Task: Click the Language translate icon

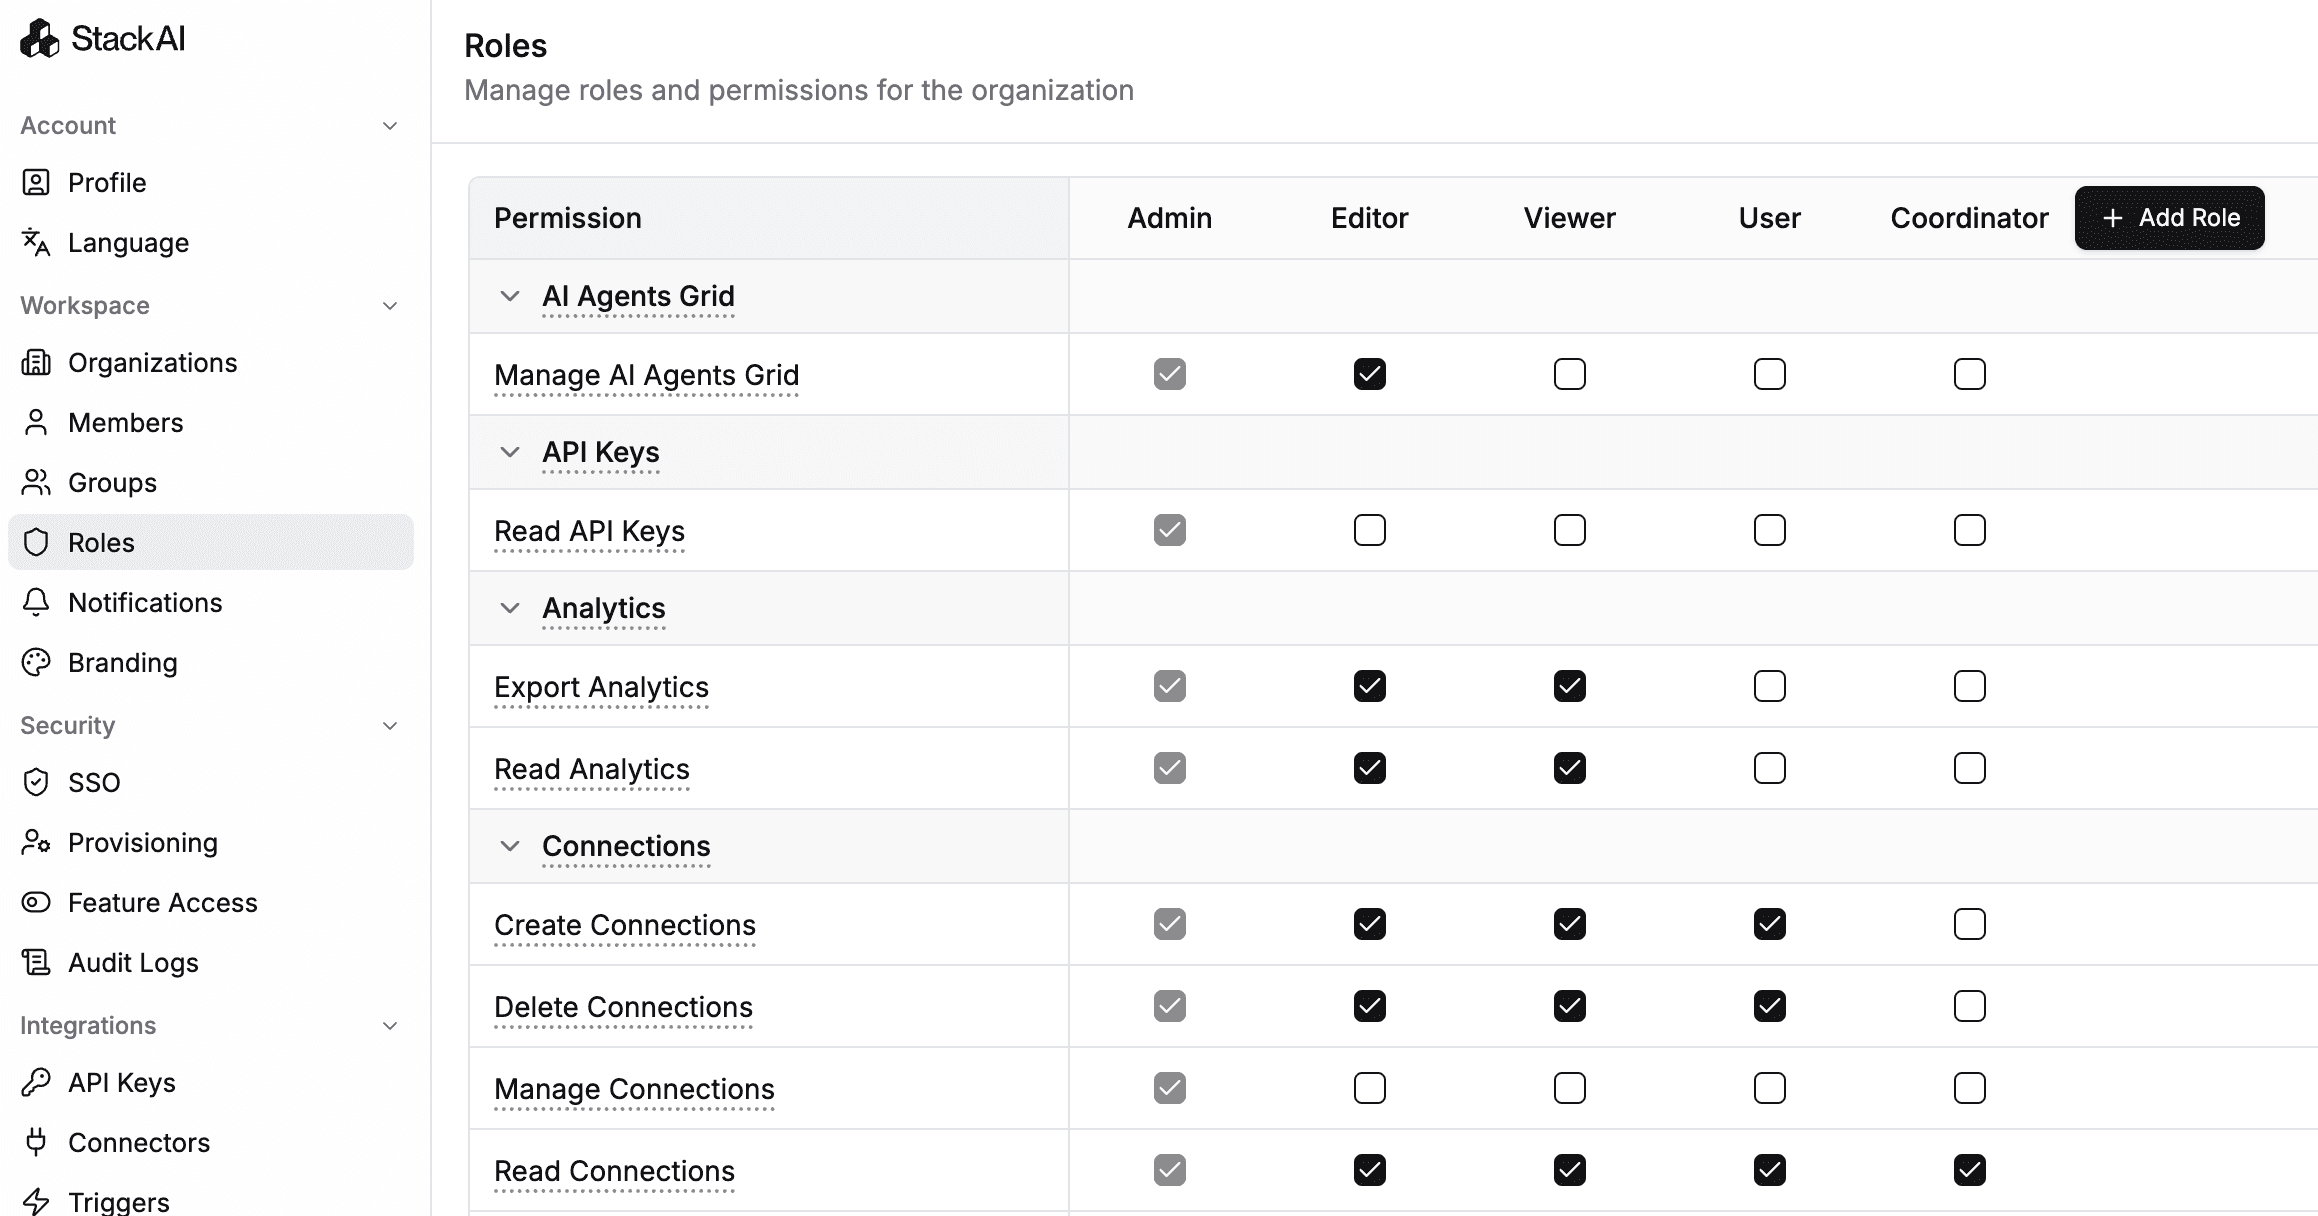Action: 36,242
